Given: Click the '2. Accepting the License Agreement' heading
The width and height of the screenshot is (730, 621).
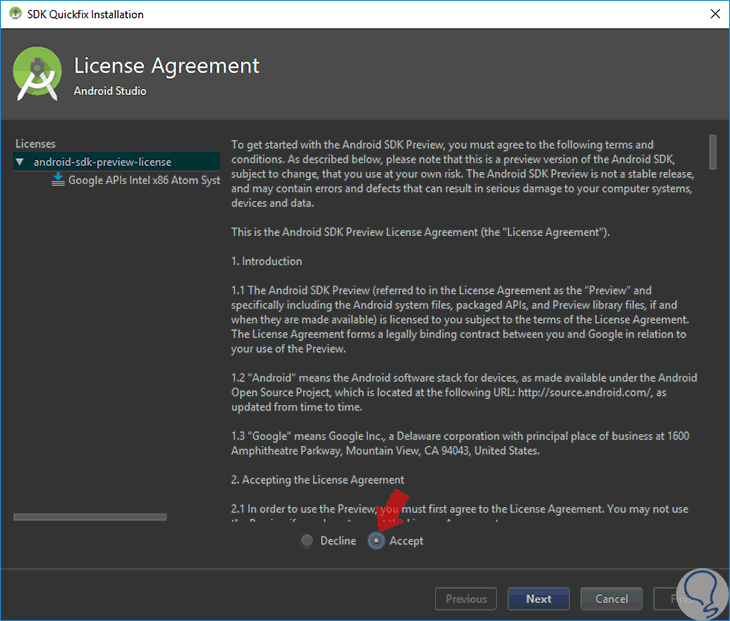Looking at the screenshot, I should (x=318, y=480).
